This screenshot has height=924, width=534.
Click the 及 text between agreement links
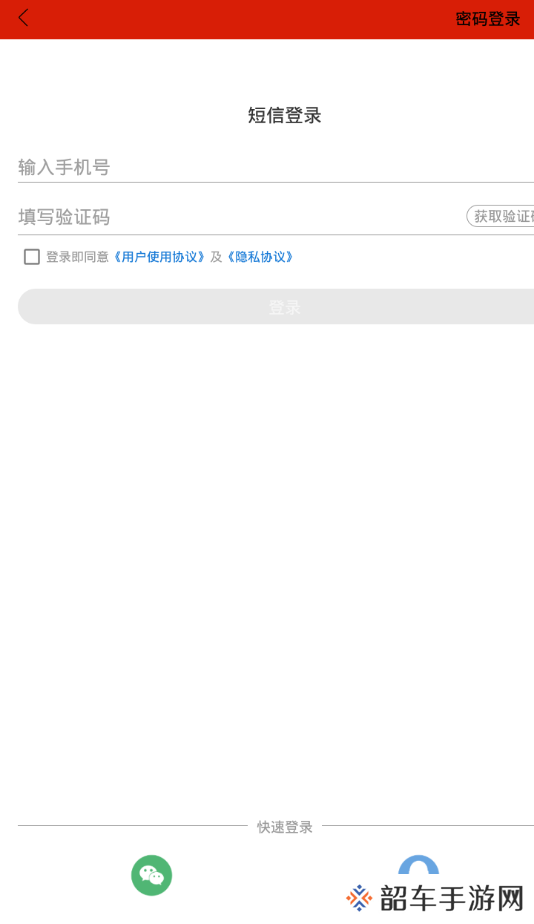tap(216, 257)
